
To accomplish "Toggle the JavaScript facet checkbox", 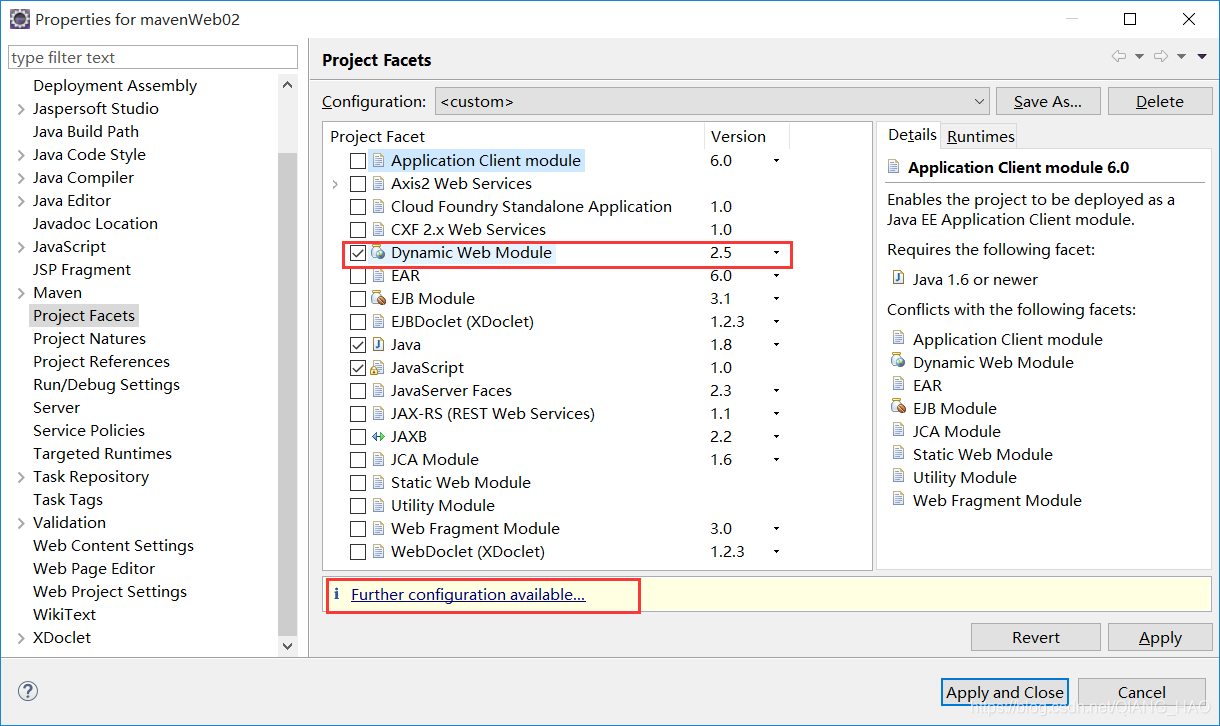I will (x=358, y=368).
